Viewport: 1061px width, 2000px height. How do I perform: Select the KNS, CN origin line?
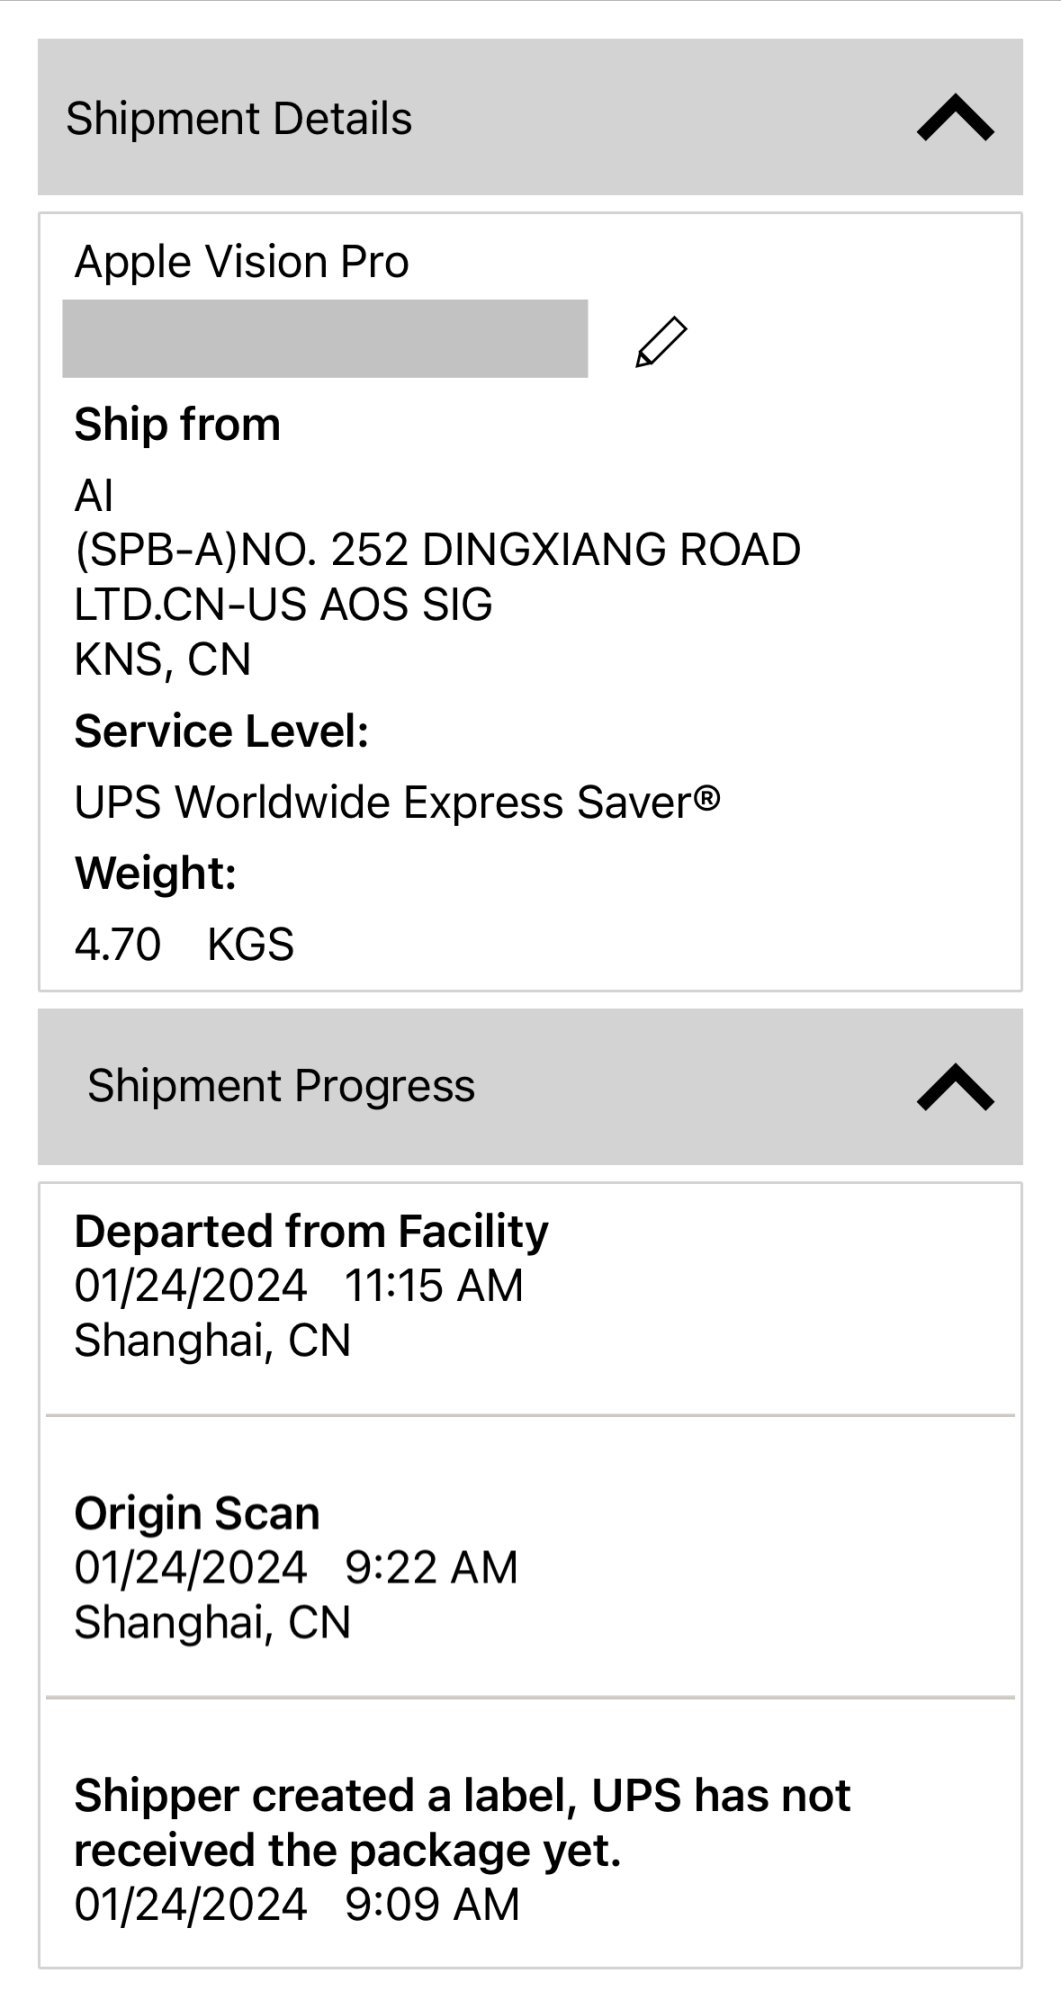163,660
